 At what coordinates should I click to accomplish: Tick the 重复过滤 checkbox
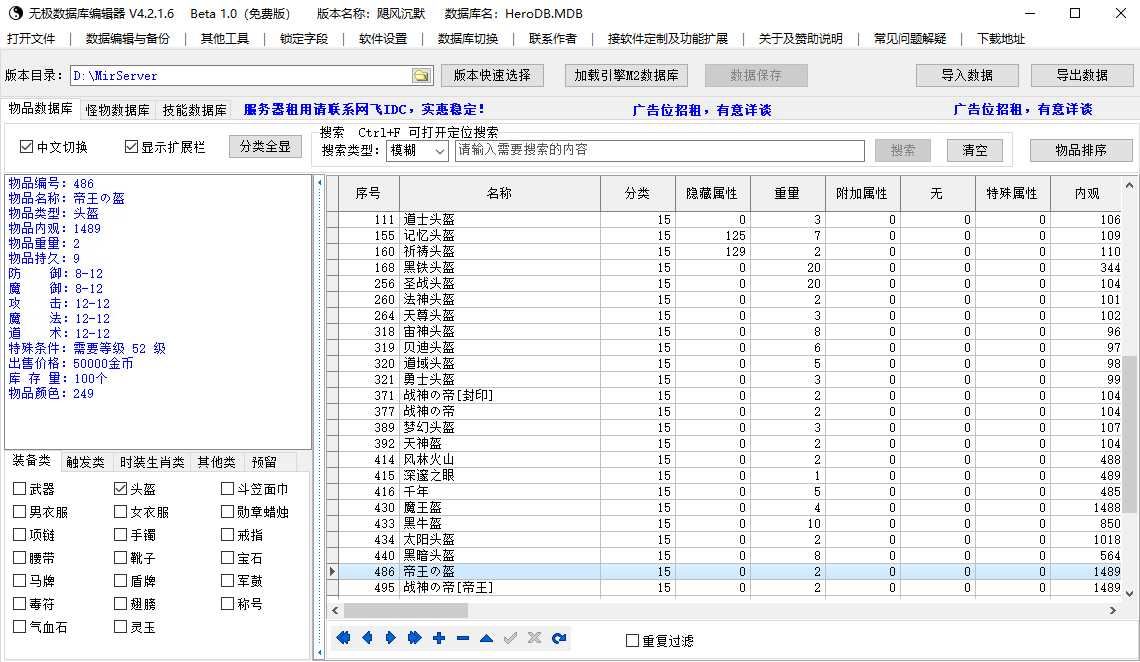(632, 641)
